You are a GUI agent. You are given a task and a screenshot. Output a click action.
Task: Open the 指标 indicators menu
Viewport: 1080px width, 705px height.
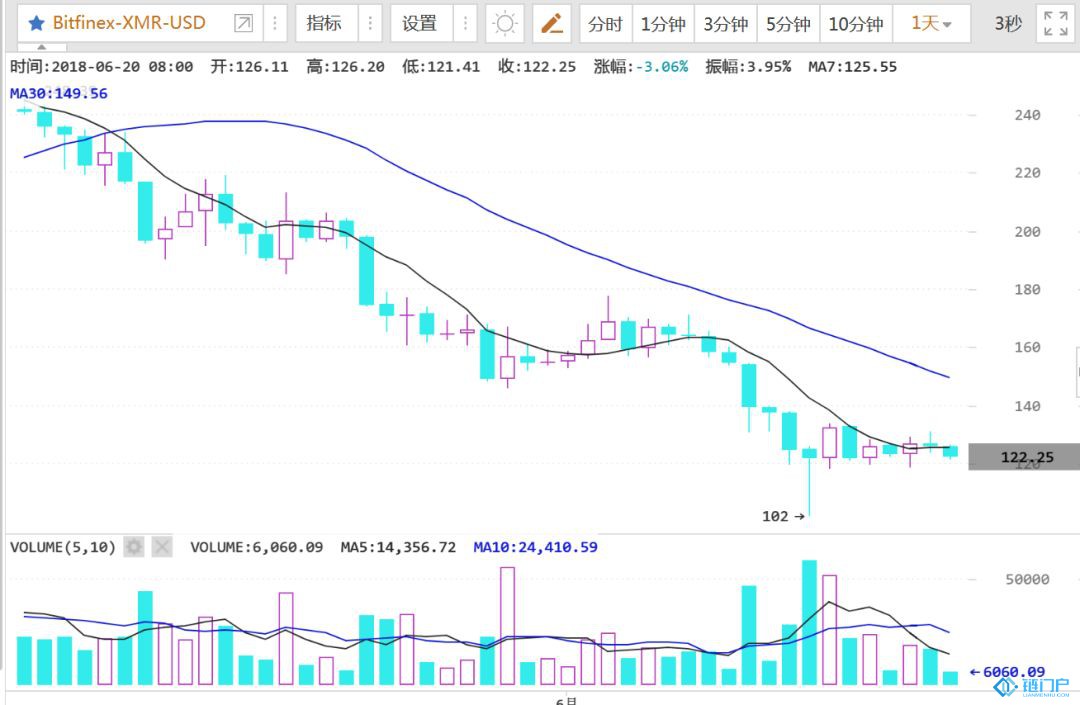(x=324, y=23)
